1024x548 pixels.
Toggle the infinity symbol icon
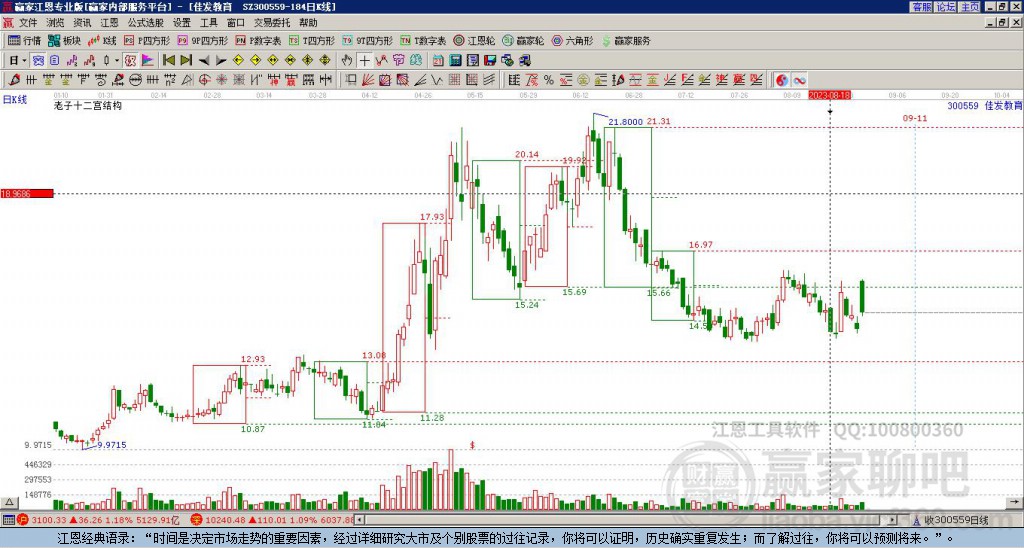(799, 80)
